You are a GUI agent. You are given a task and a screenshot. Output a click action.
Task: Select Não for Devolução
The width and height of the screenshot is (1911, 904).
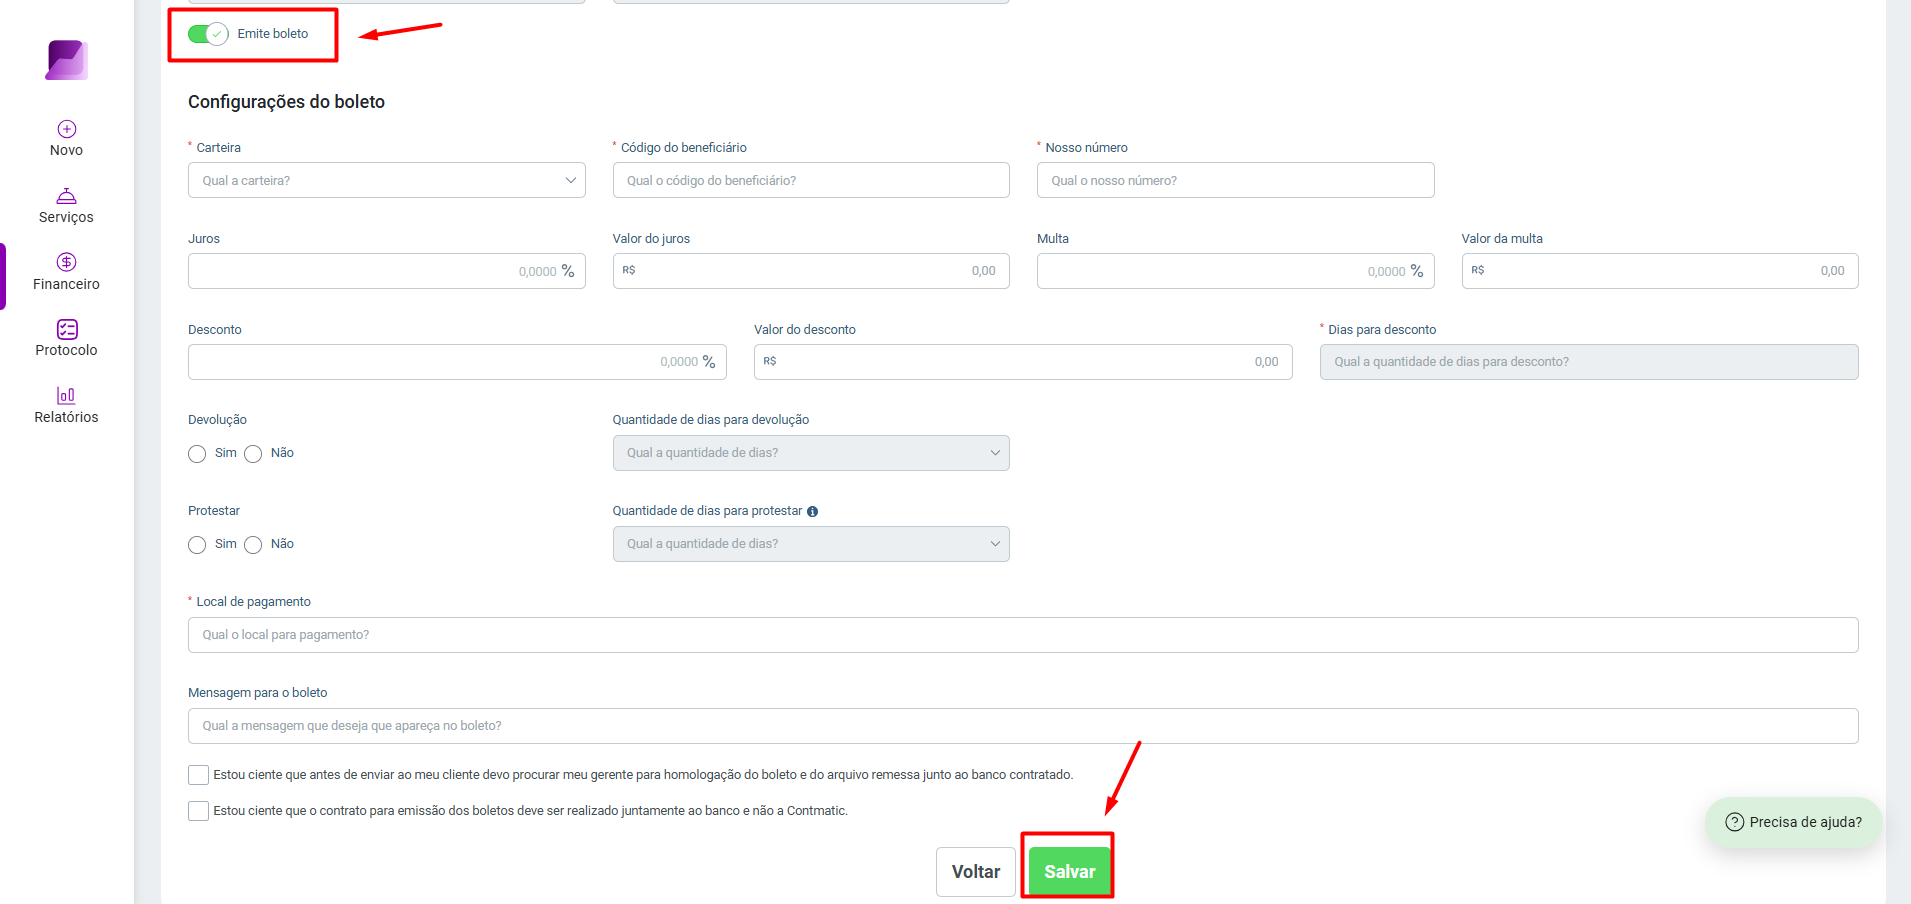(253, 454)
